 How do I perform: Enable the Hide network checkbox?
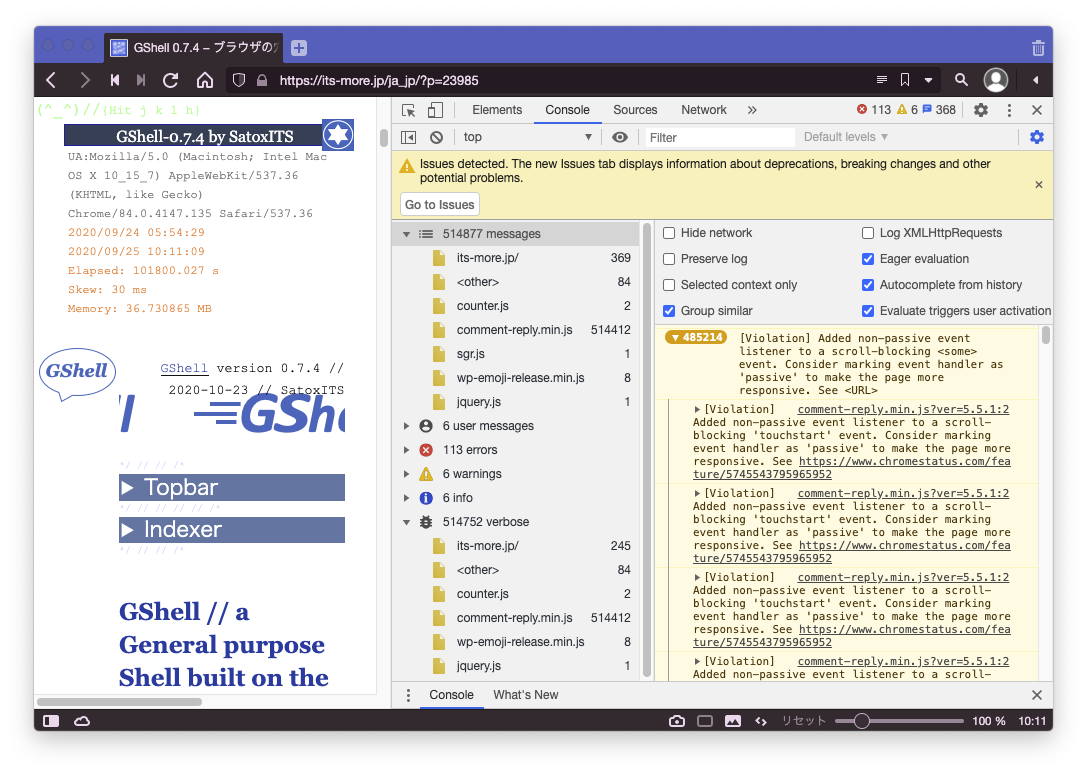[x=670, y=233]
